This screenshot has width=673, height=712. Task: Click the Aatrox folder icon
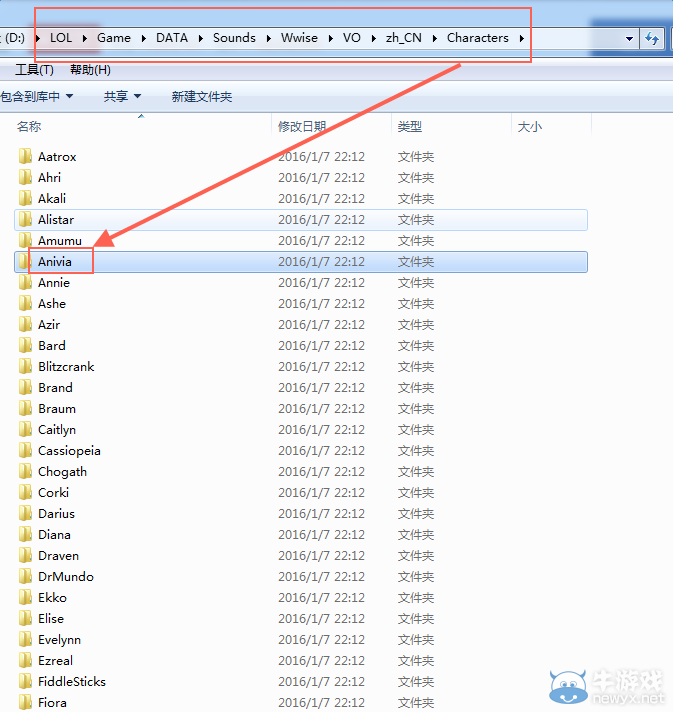point(25,157)
